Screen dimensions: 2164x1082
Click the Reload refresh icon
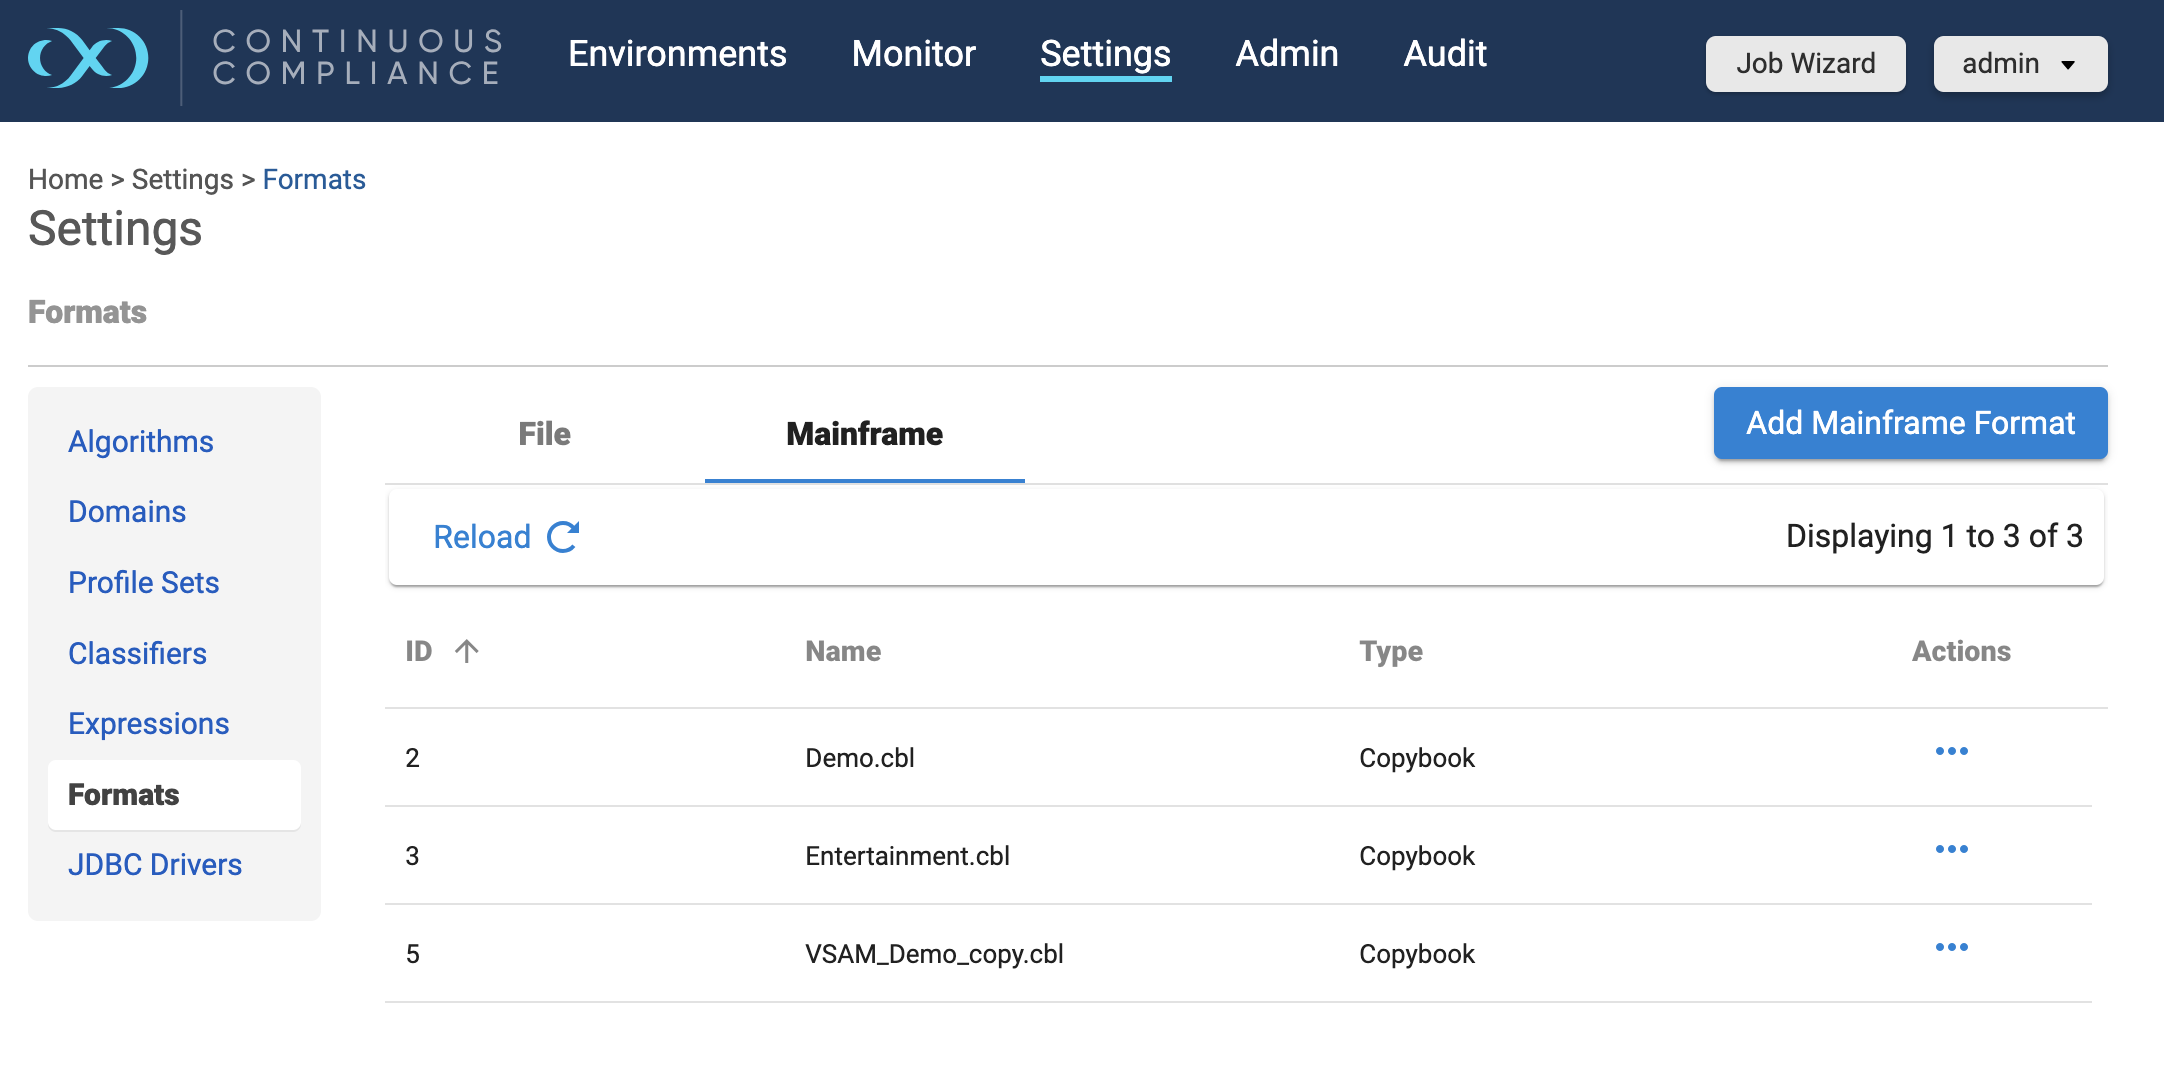(563, 537)
